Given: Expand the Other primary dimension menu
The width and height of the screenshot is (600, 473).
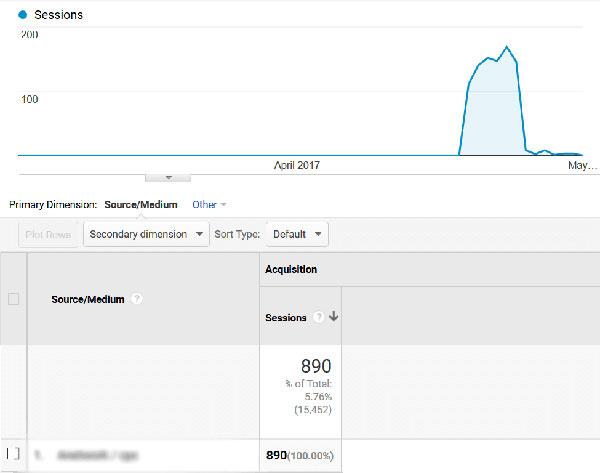Looking at the screenshot, I should [209, 205].
